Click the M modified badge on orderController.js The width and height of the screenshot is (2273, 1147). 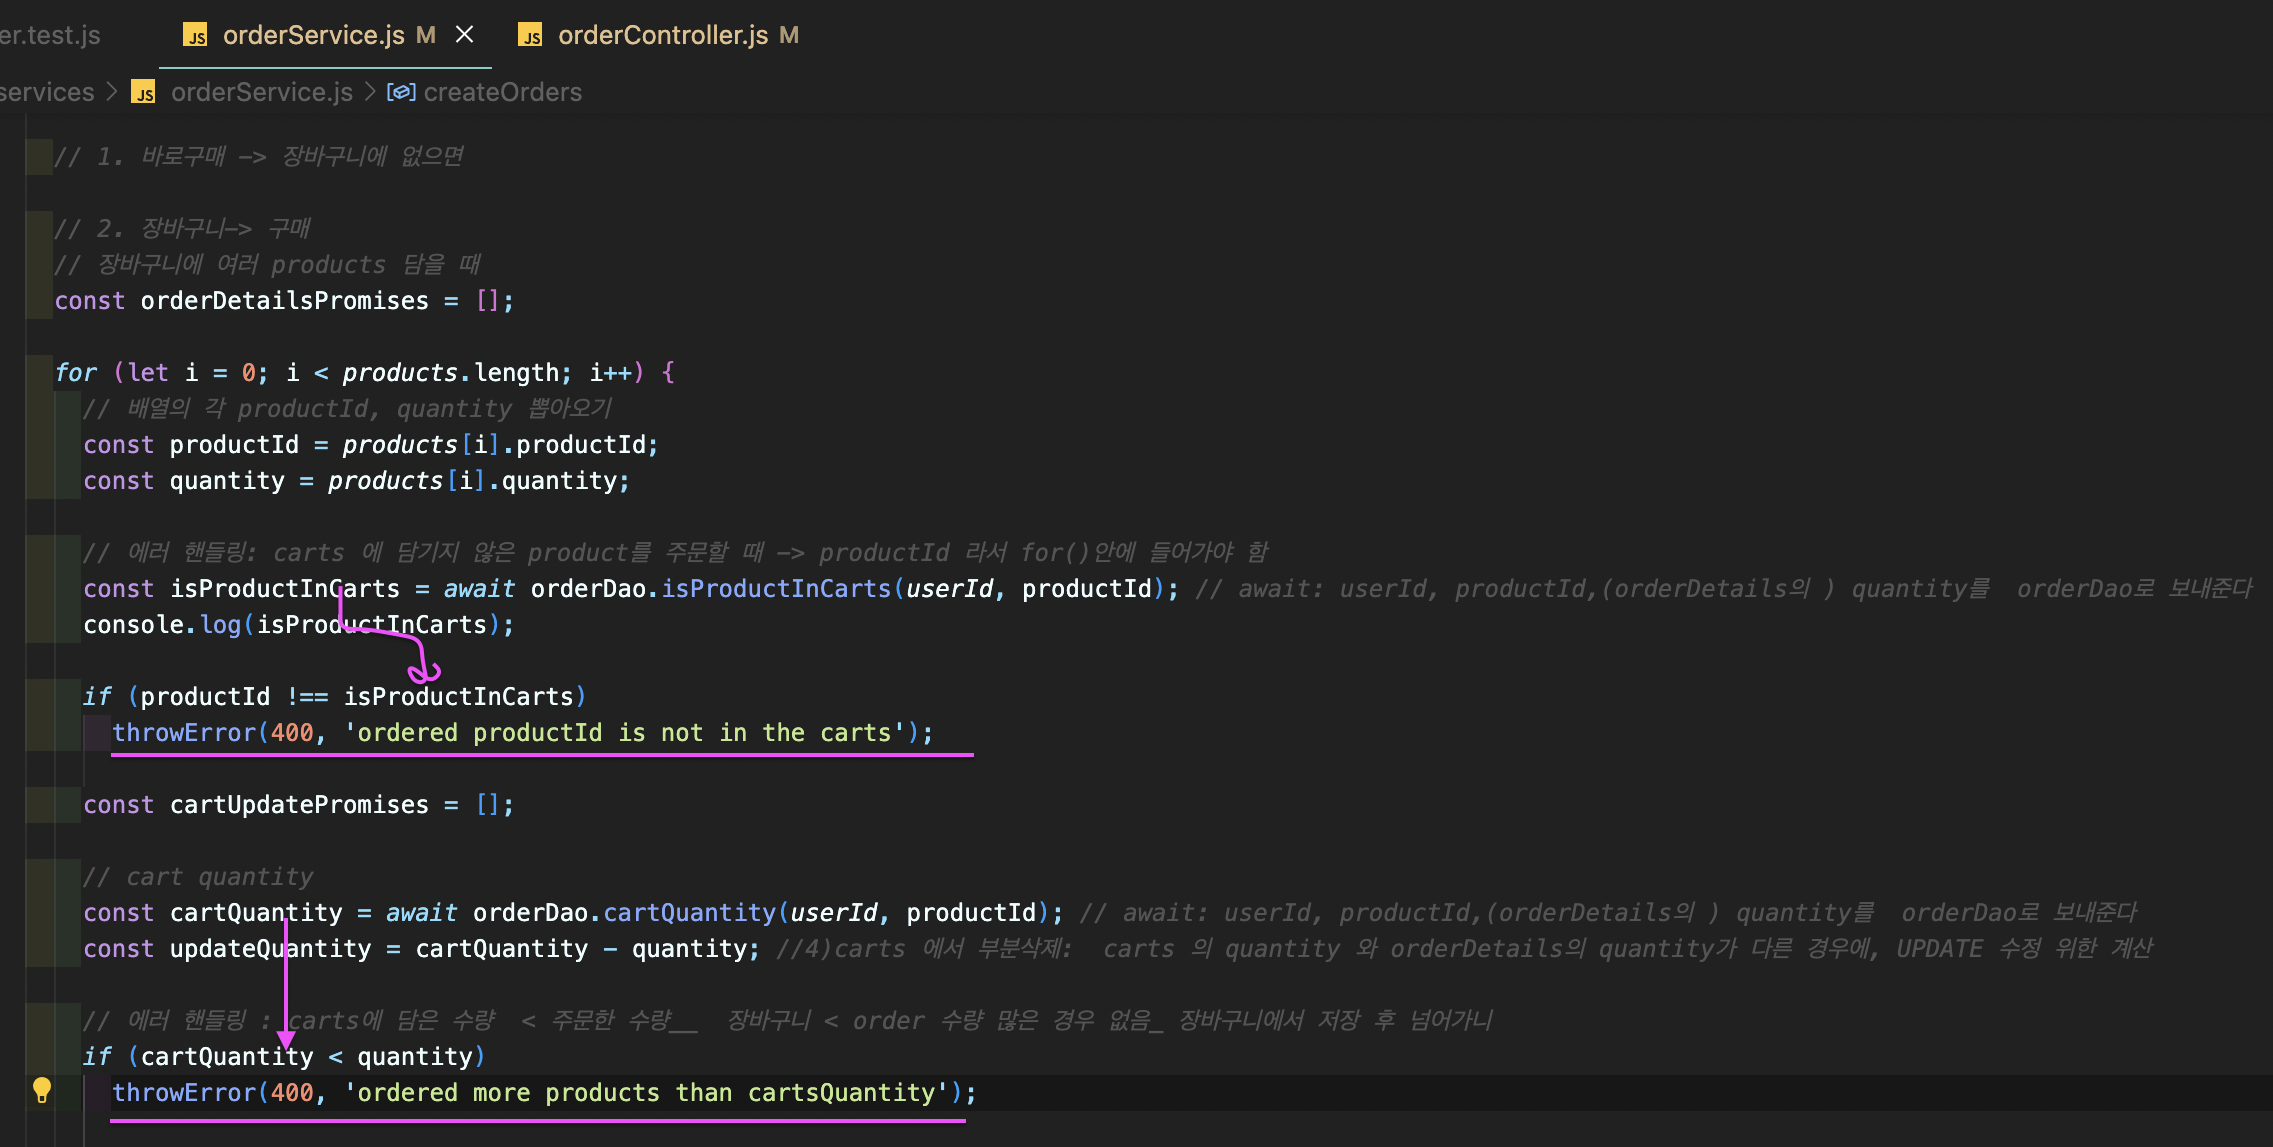(789, 36)
